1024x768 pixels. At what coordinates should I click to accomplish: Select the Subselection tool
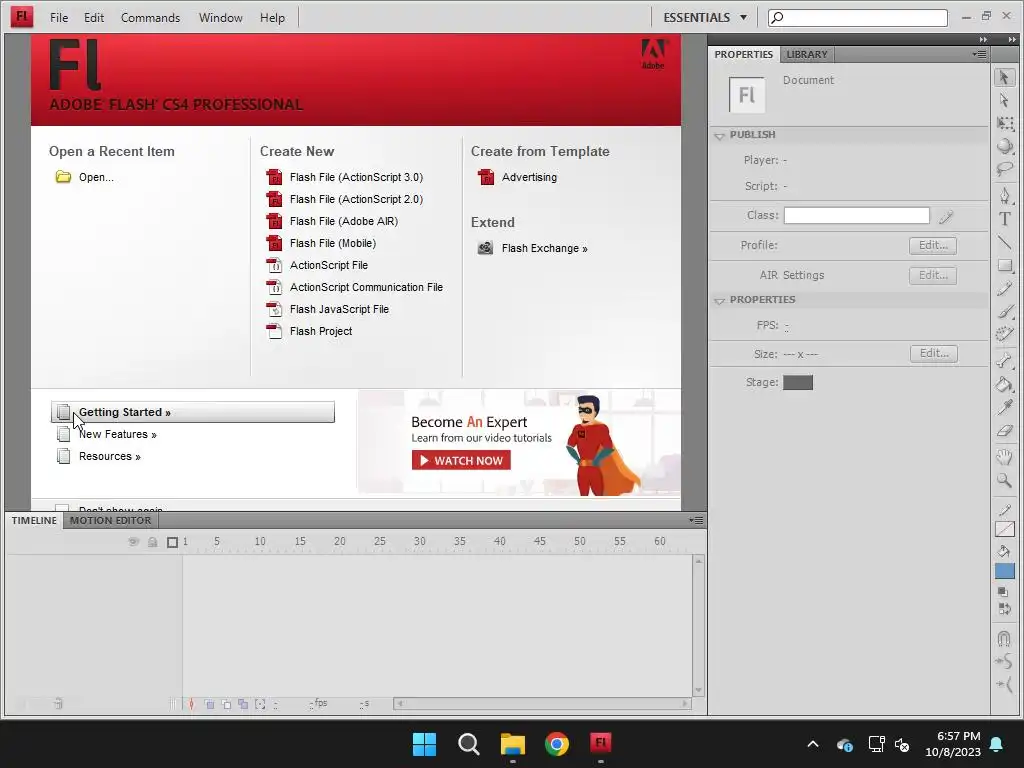tap(1004, 100)
